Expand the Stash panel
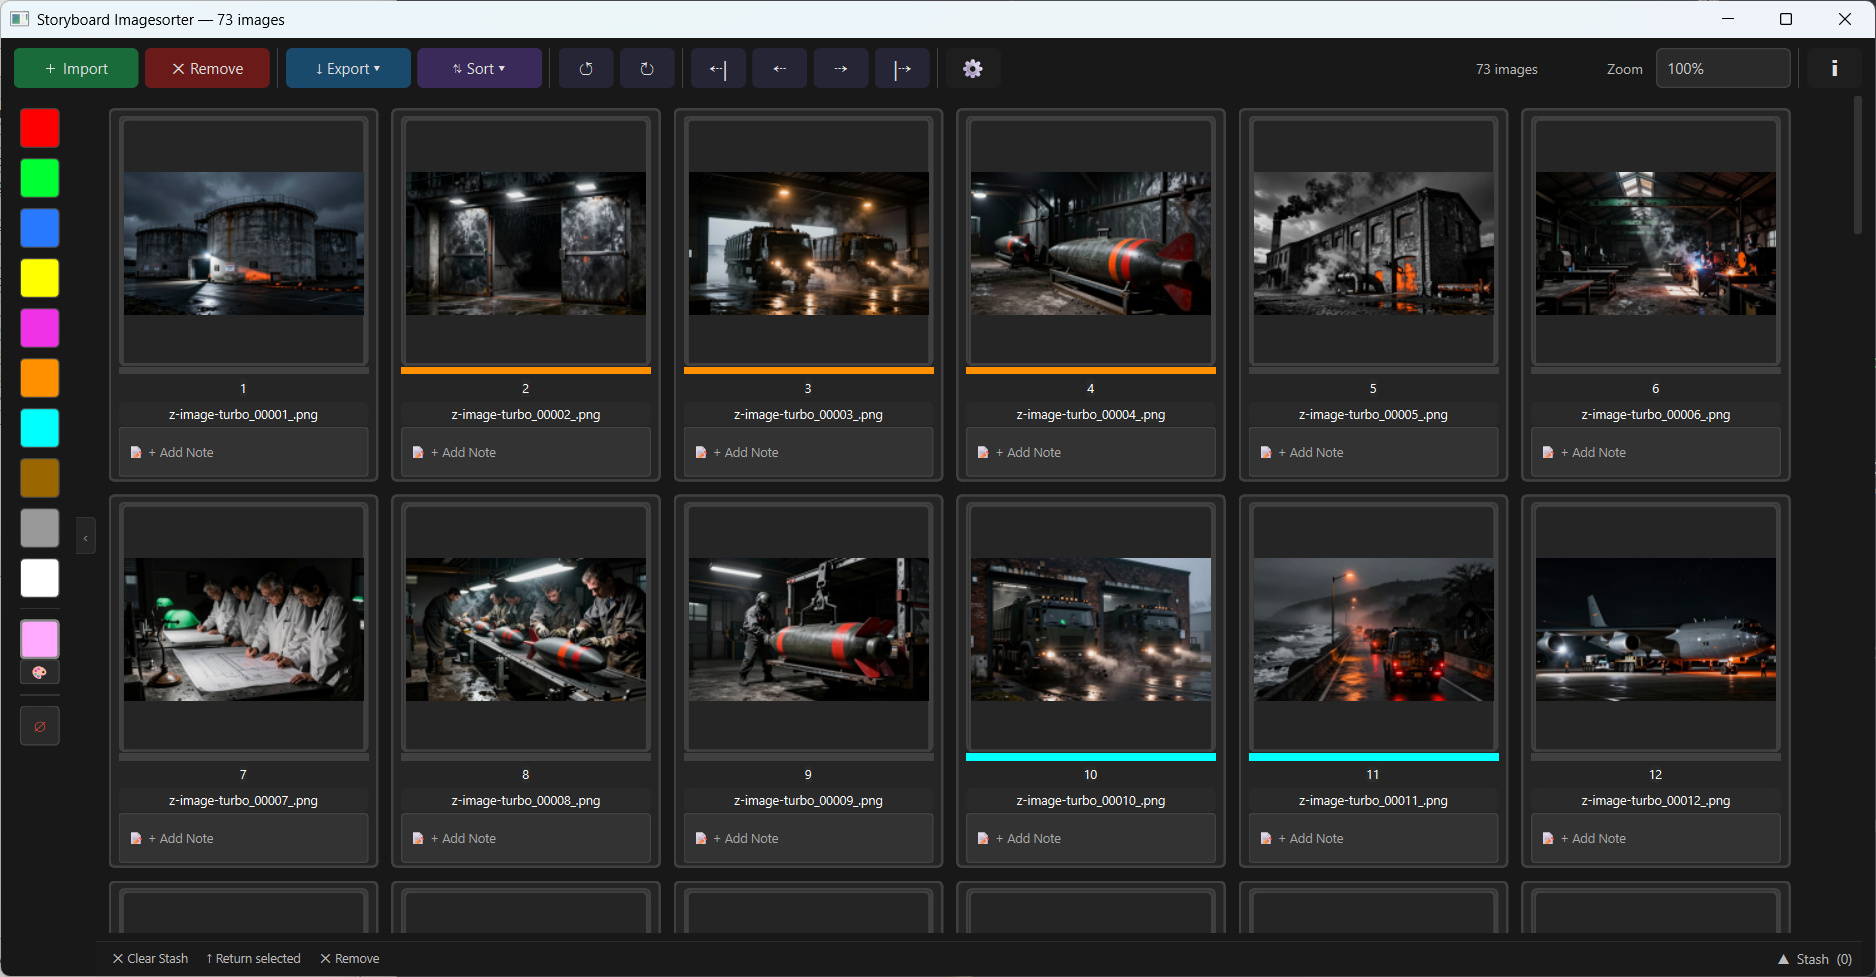Screen dimensions: 1876x977 click(1814, 959)
